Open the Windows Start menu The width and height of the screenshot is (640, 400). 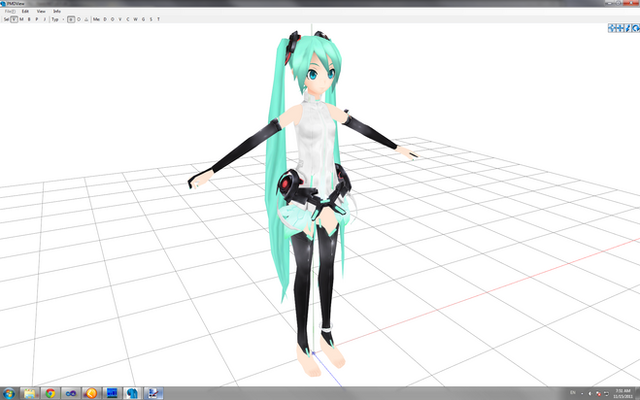coord(9,393)
